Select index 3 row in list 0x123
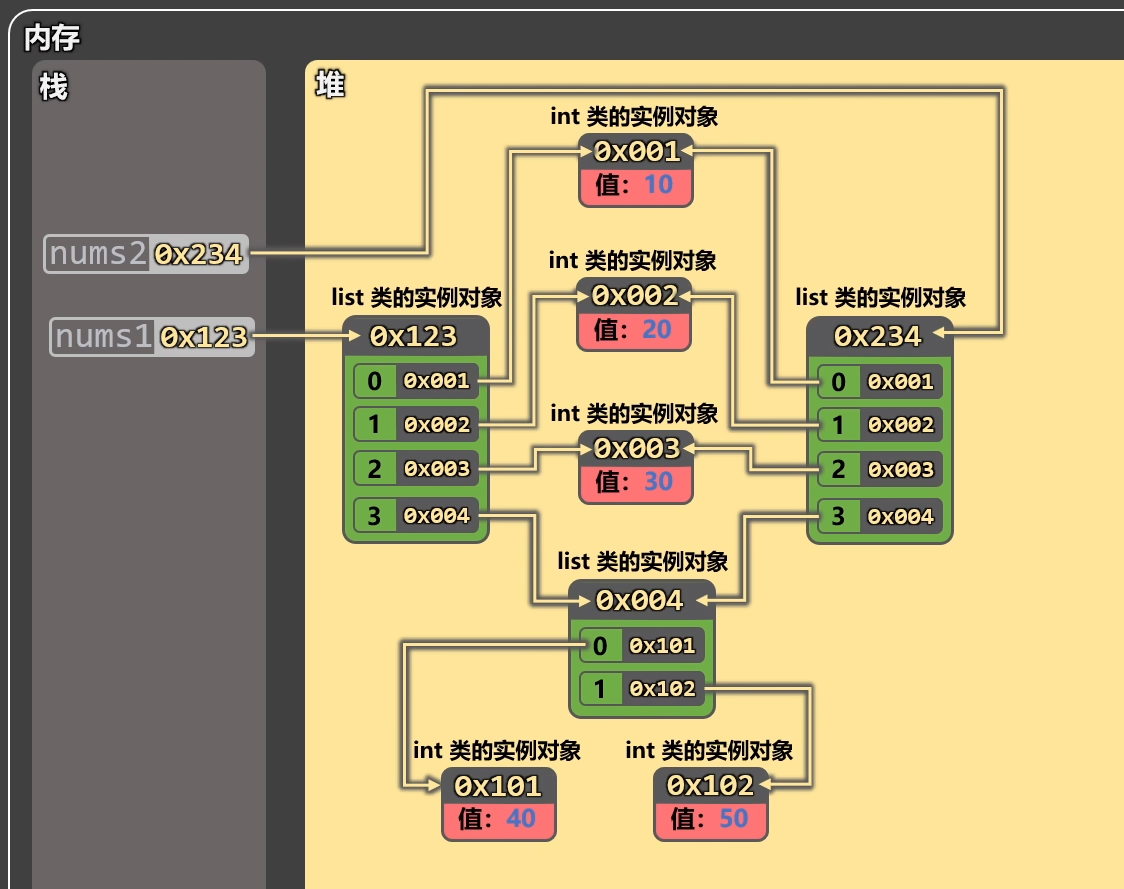 coord(416,515)
